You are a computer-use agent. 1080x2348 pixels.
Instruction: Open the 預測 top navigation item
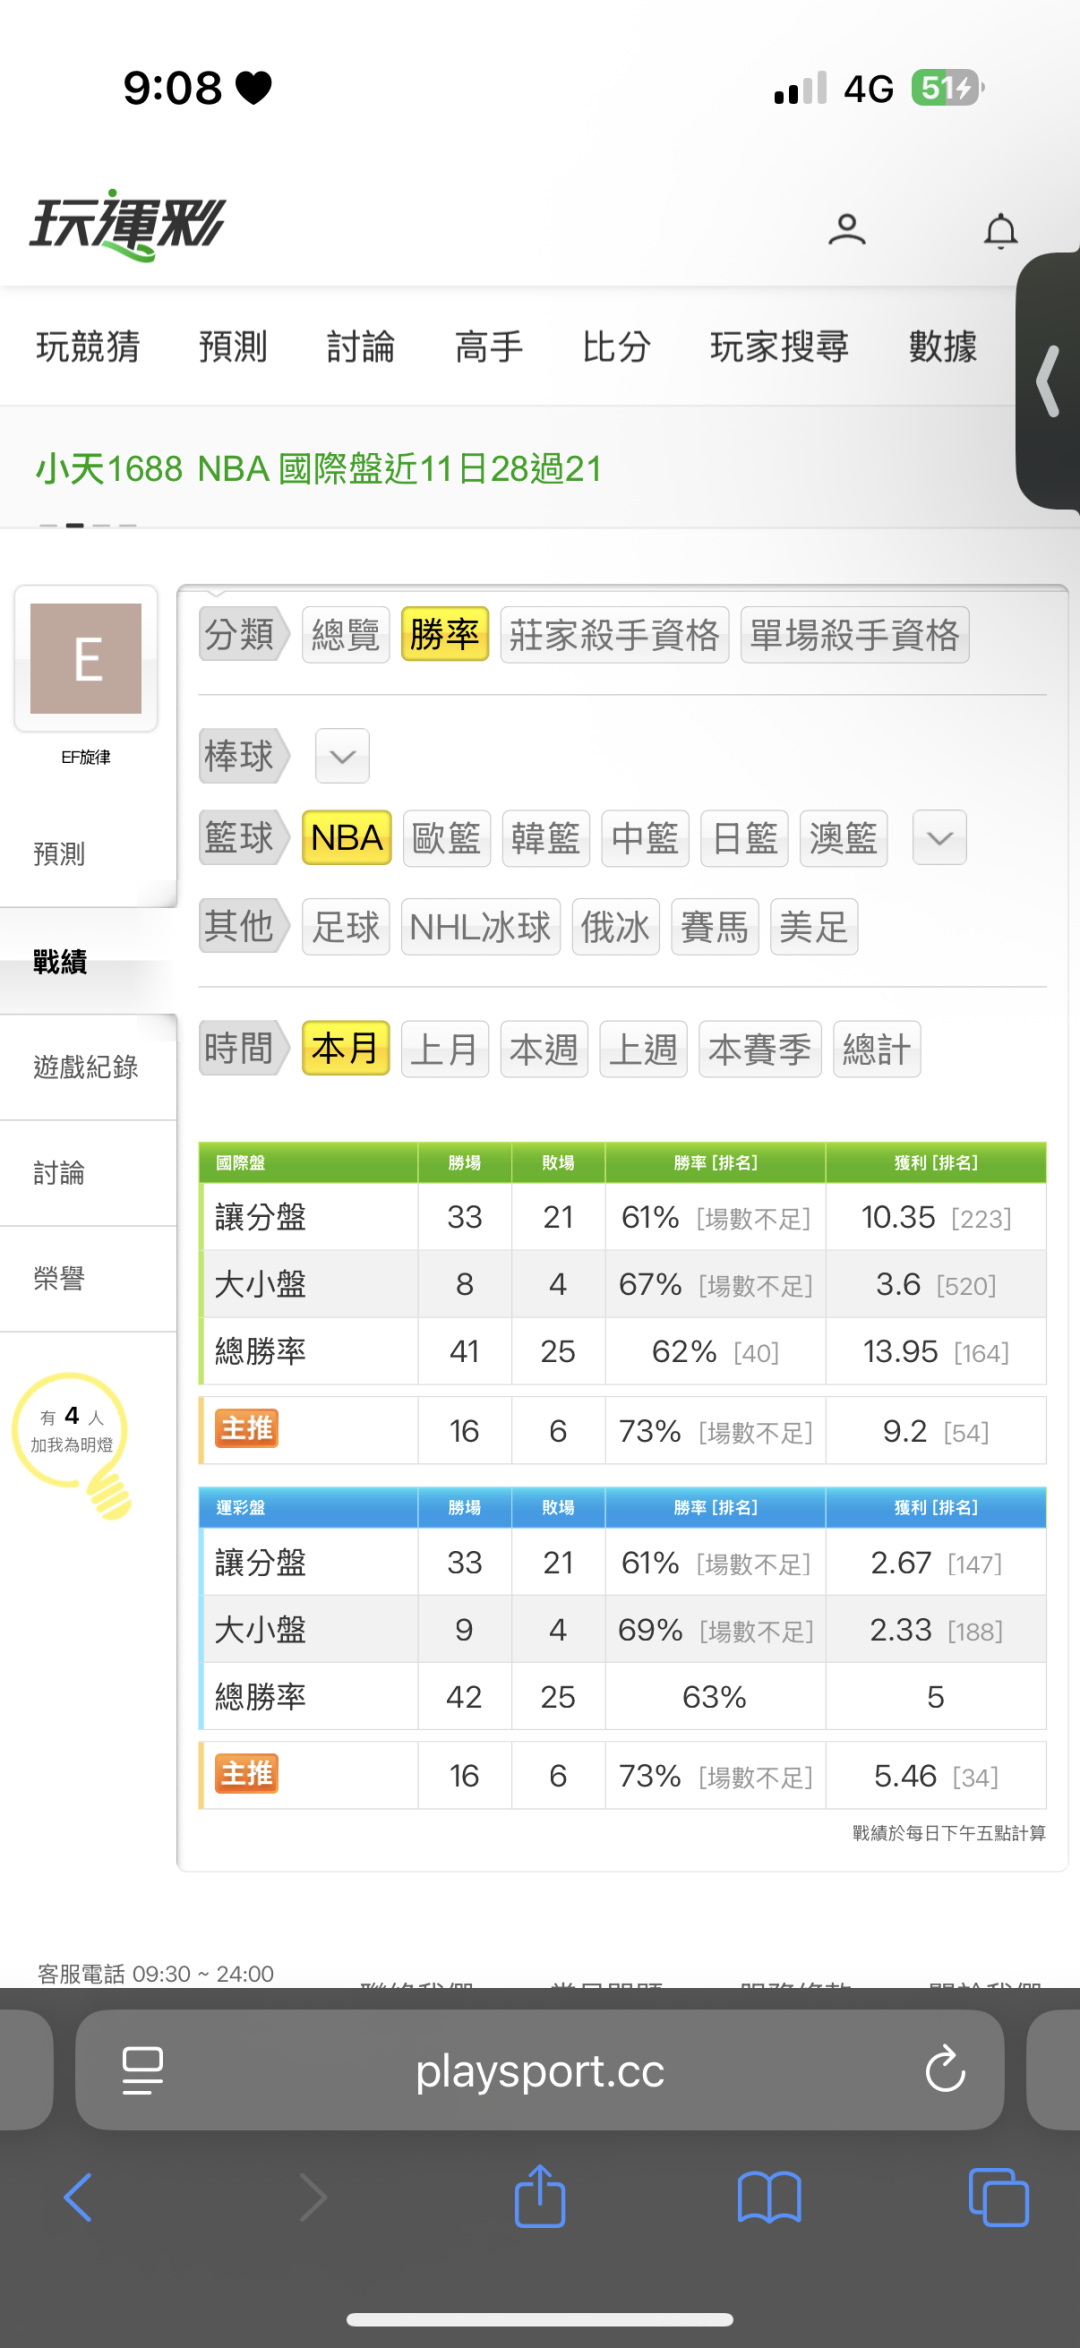coord(233,346)
